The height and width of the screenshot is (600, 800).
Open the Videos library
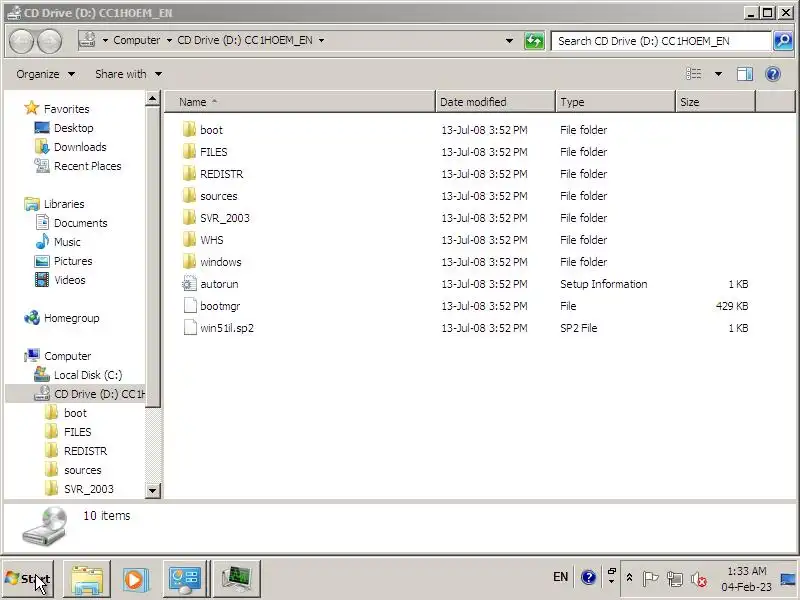[x=69, y=280]
